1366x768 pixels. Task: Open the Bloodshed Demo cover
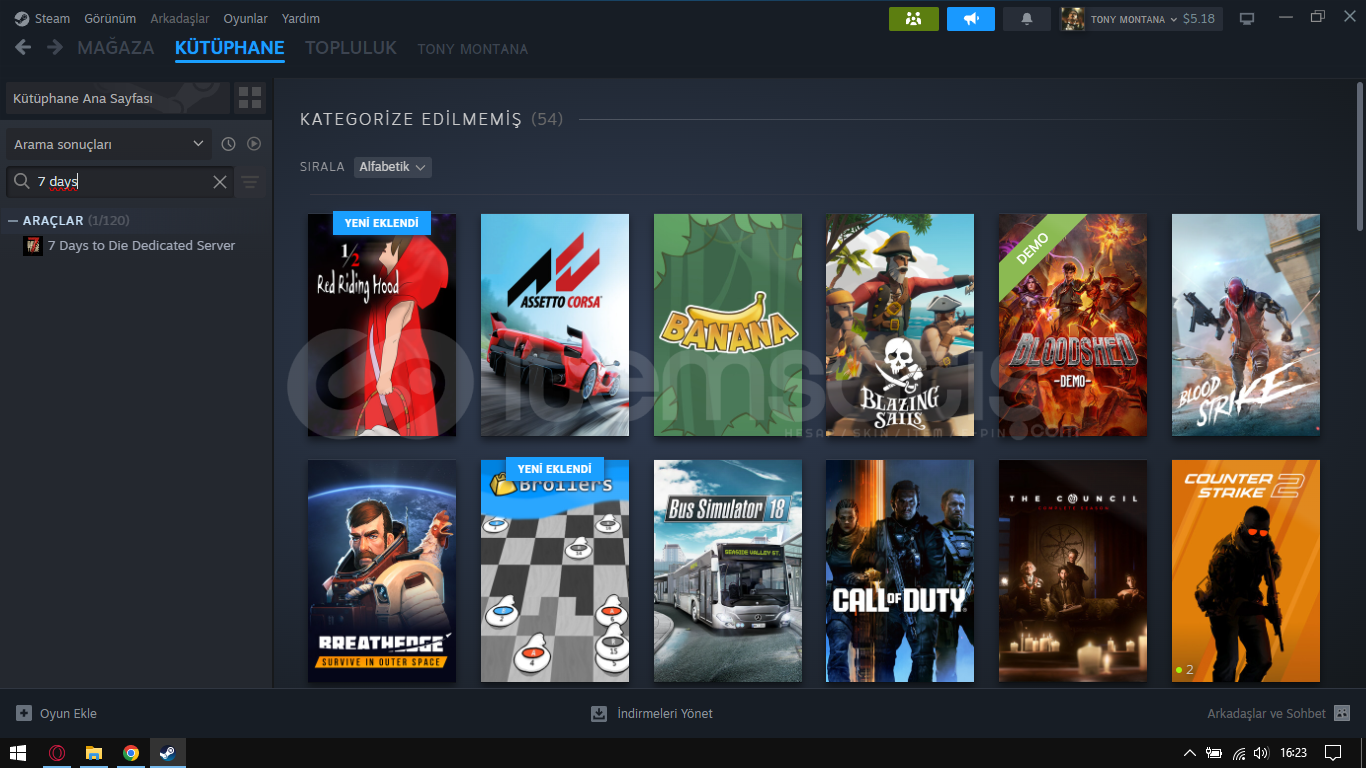[1073, 325]
